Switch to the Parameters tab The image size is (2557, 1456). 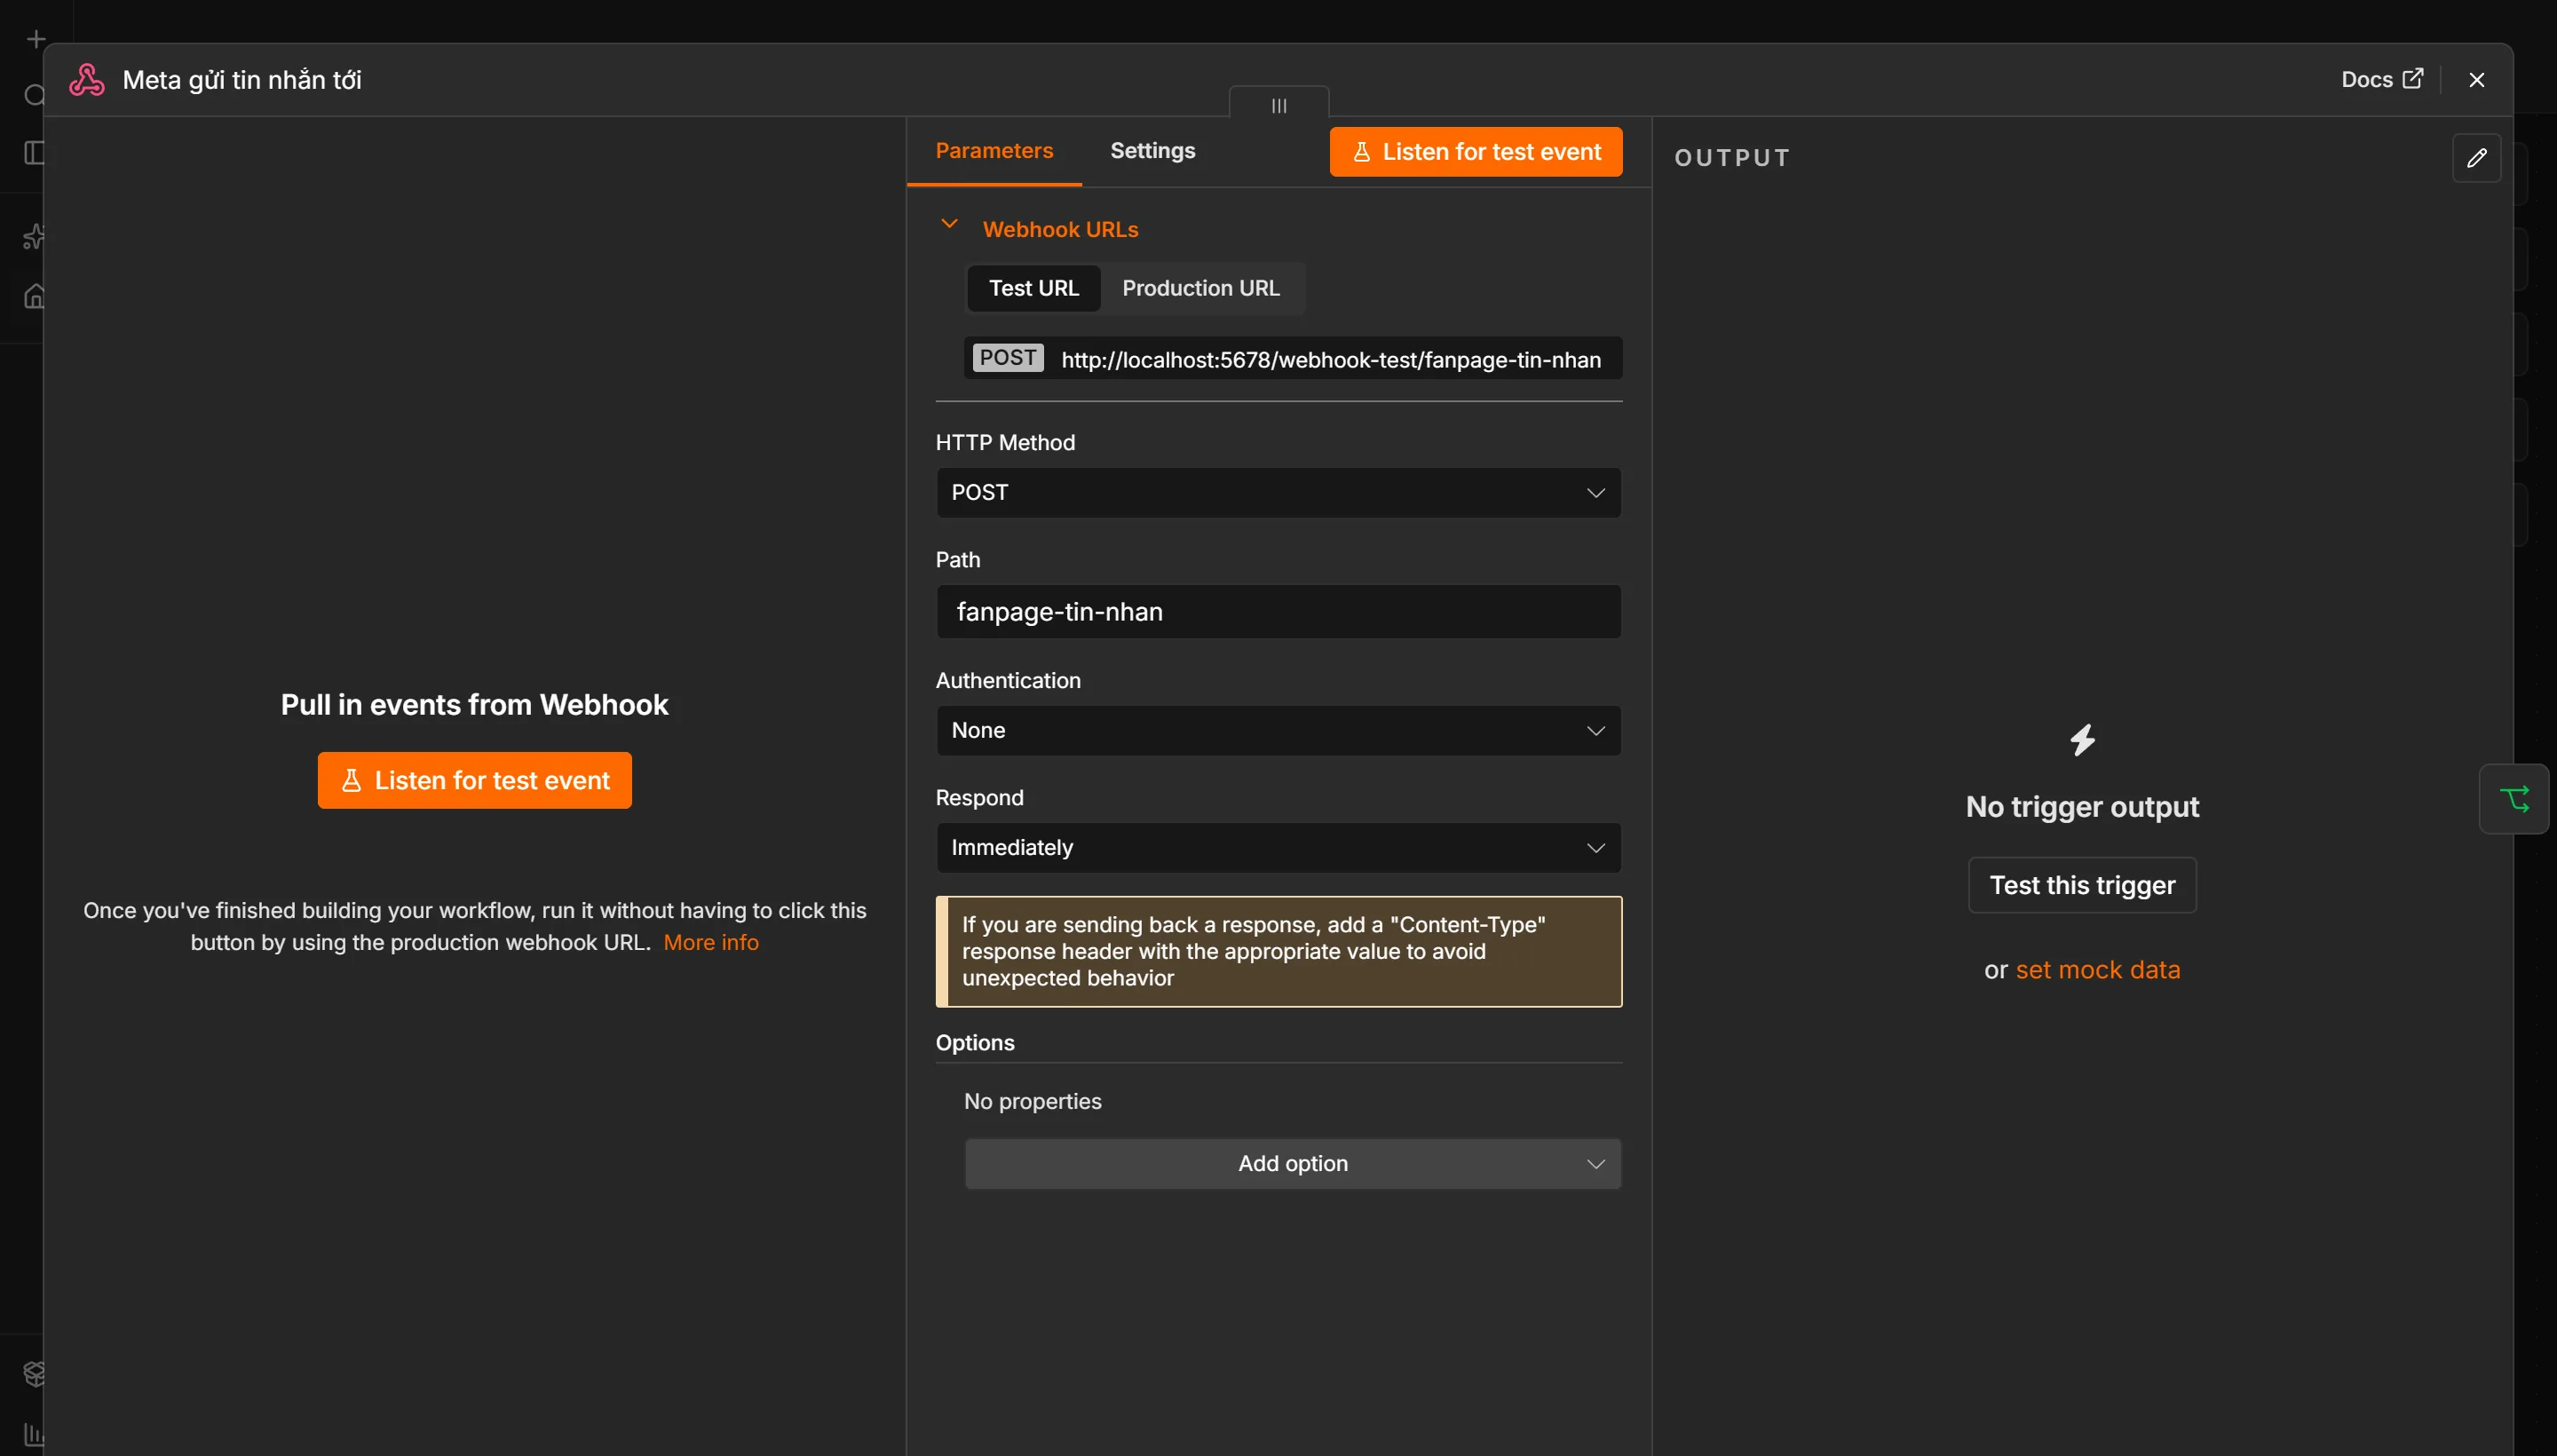(994, 151)
